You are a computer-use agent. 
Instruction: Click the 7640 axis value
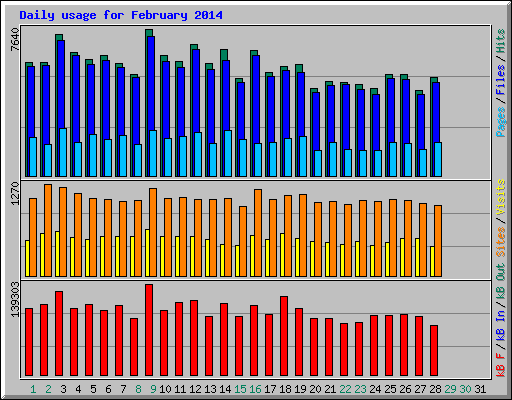15,40
